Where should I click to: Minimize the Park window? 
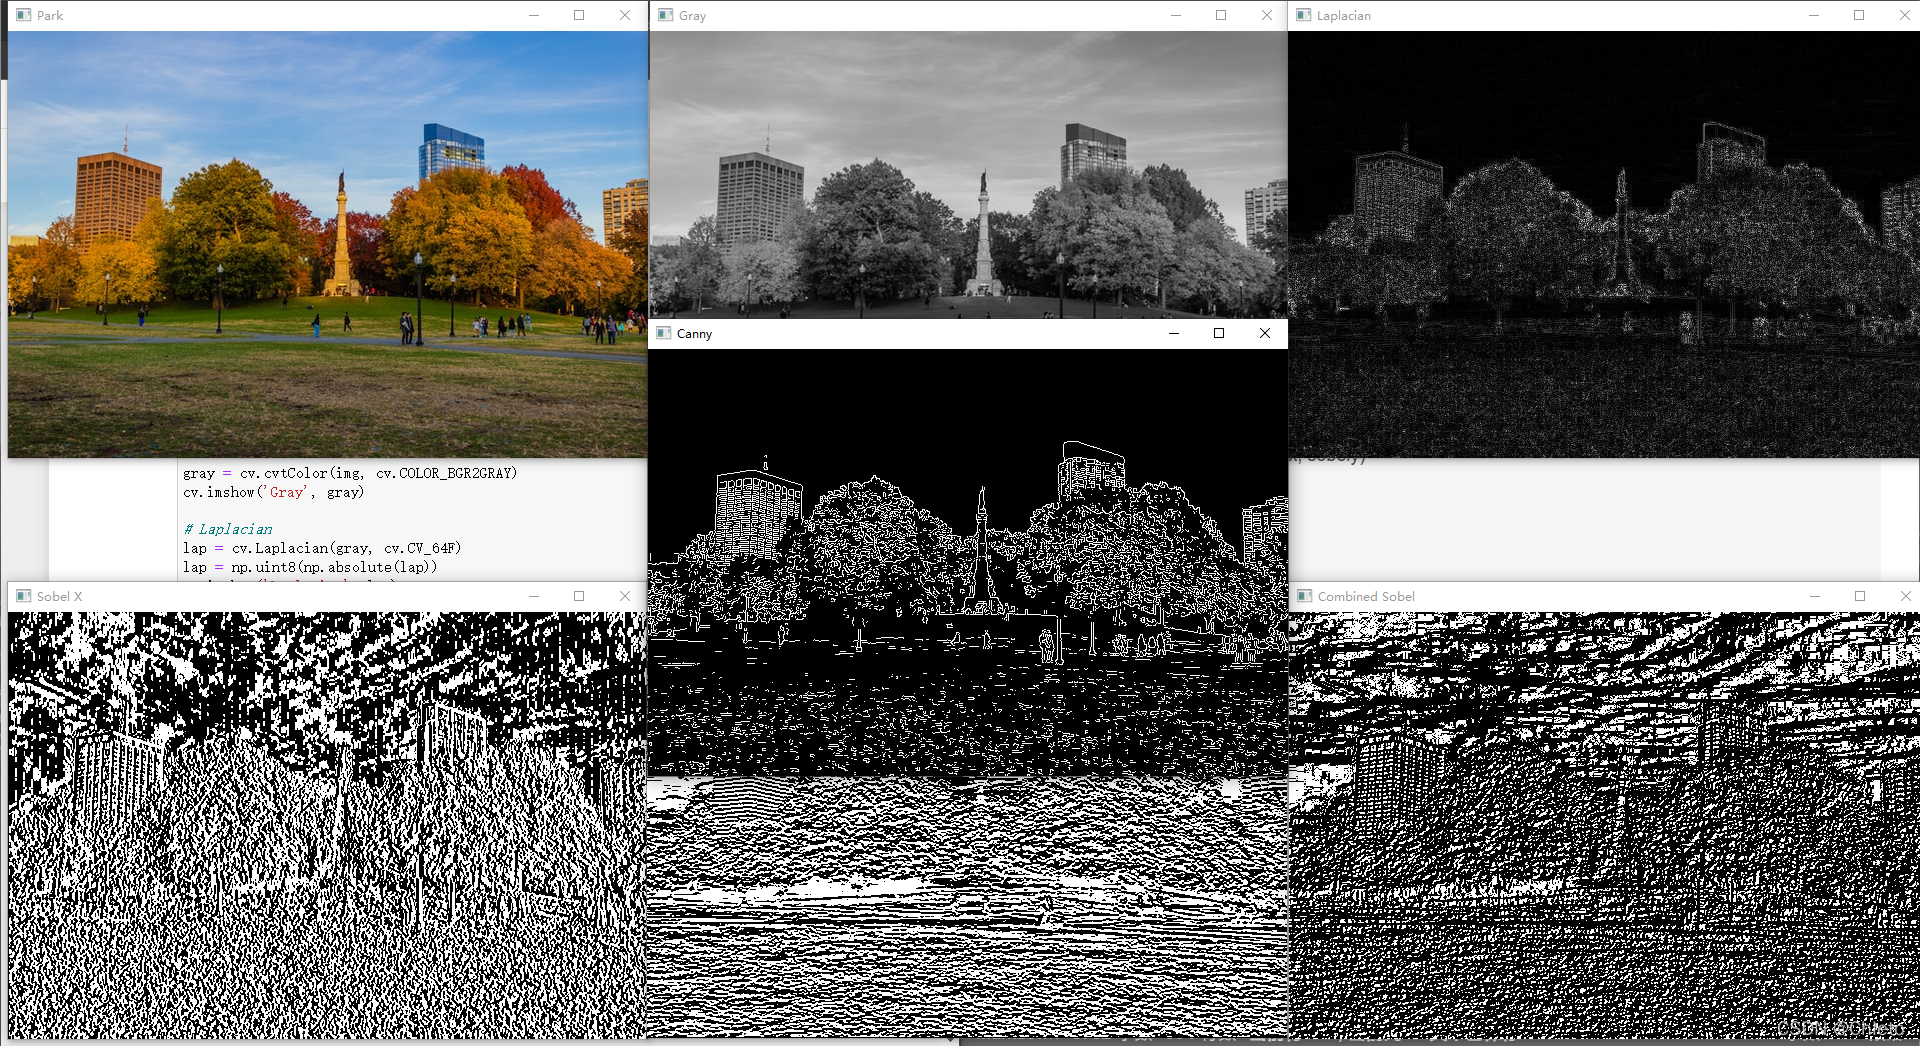pos(534,15)
